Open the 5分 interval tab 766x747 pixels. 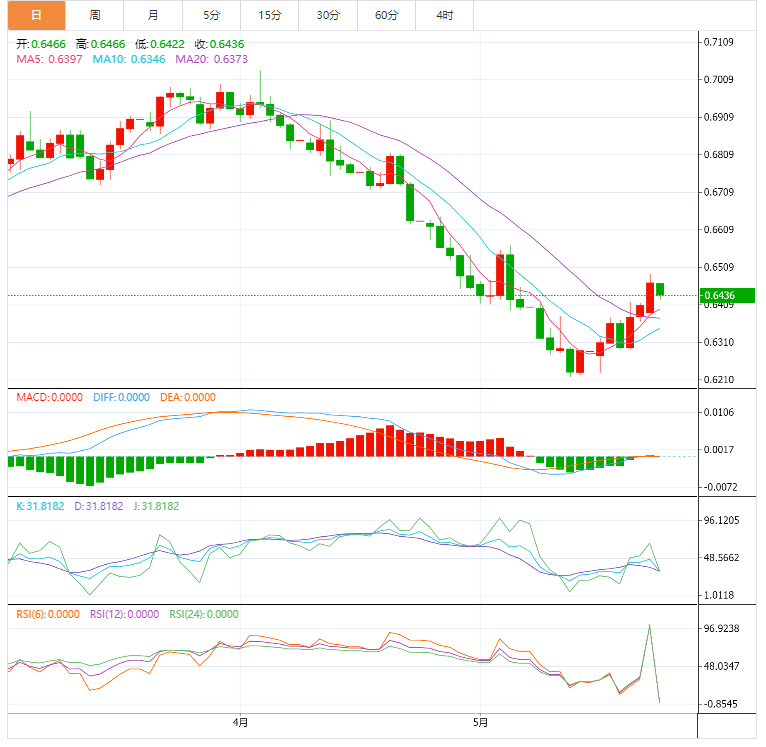[x=212, y=15]
